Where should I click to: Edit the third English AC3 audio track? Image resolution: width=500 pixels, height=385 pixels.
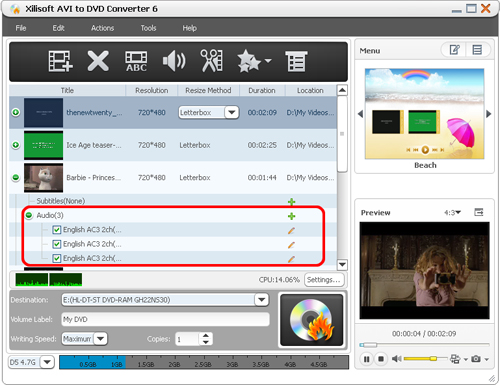click(x=291, y=259)
